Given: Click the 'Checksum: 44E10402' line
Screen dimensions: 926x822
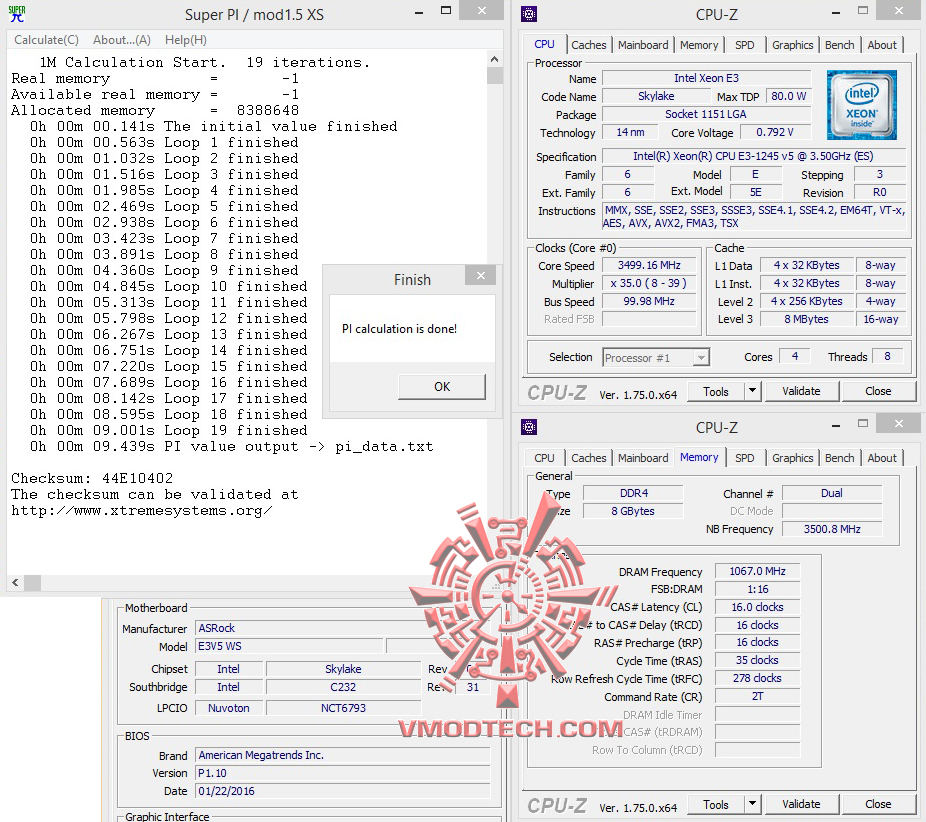Looking at the screenshot, I should [92, 478].
